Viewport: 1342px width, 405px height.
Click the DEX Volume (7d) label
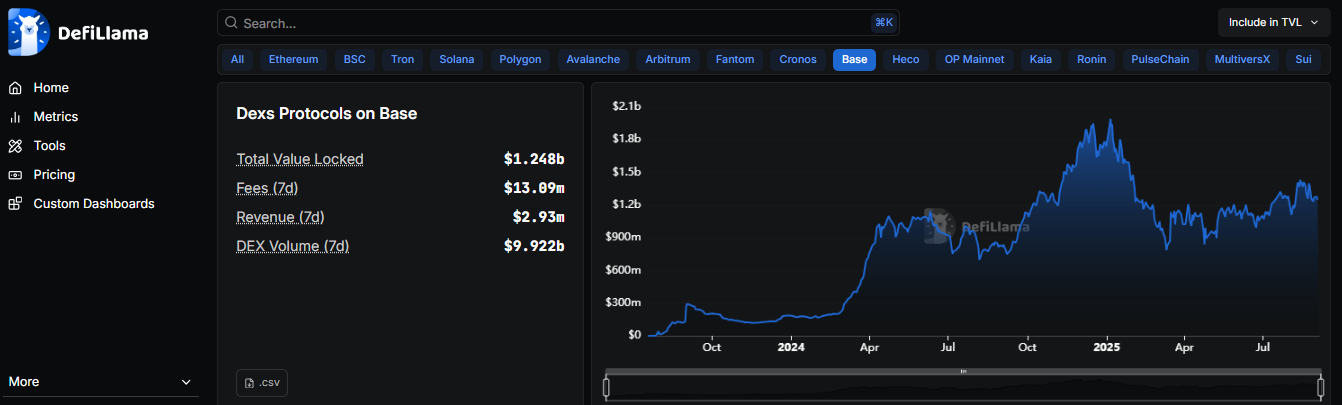tap(293, 246)
